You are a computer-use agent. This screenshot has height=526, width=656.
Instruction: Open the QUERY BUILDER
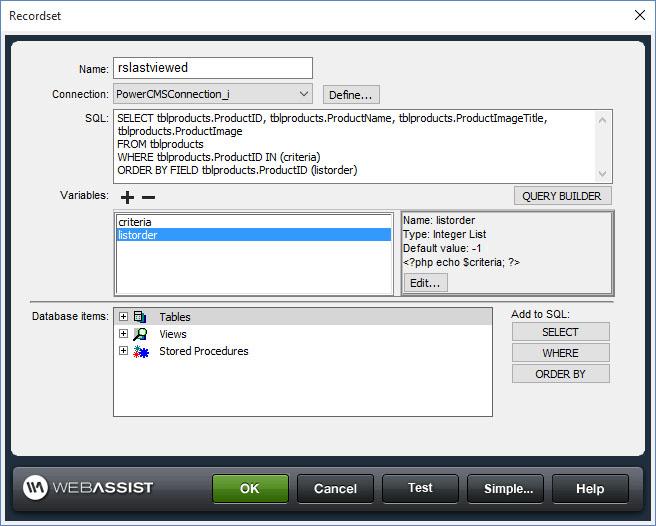pos(562,196)
